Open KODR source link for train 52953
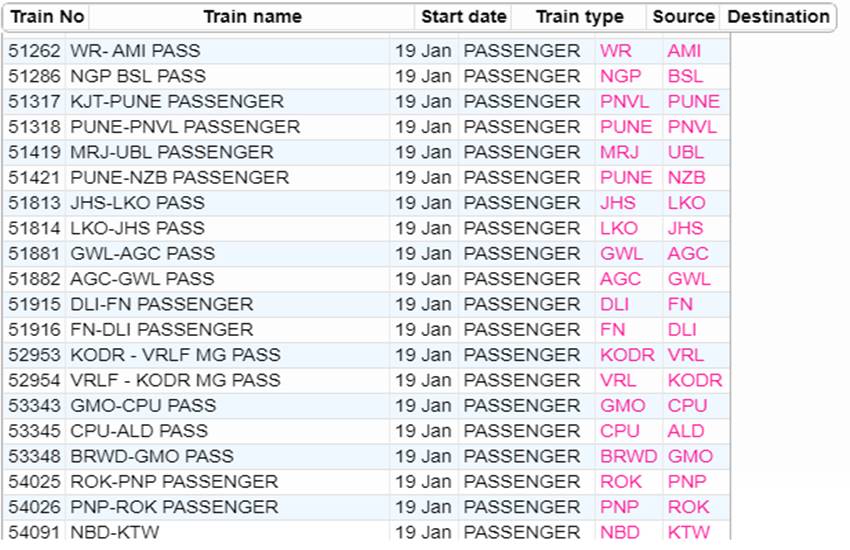850x550 pixels. pos(627,355)
